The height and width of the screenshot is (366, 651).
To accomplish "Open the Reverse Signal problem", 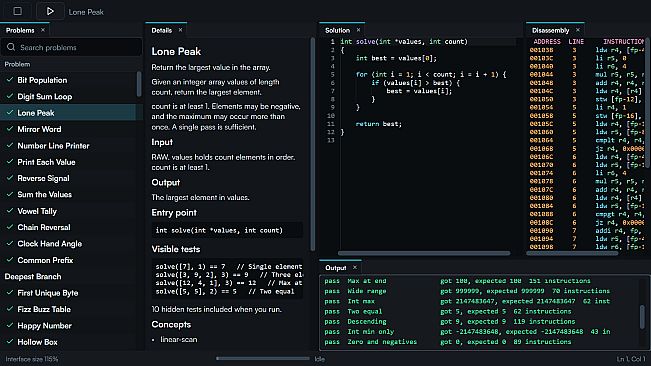I will coord(69,178).
